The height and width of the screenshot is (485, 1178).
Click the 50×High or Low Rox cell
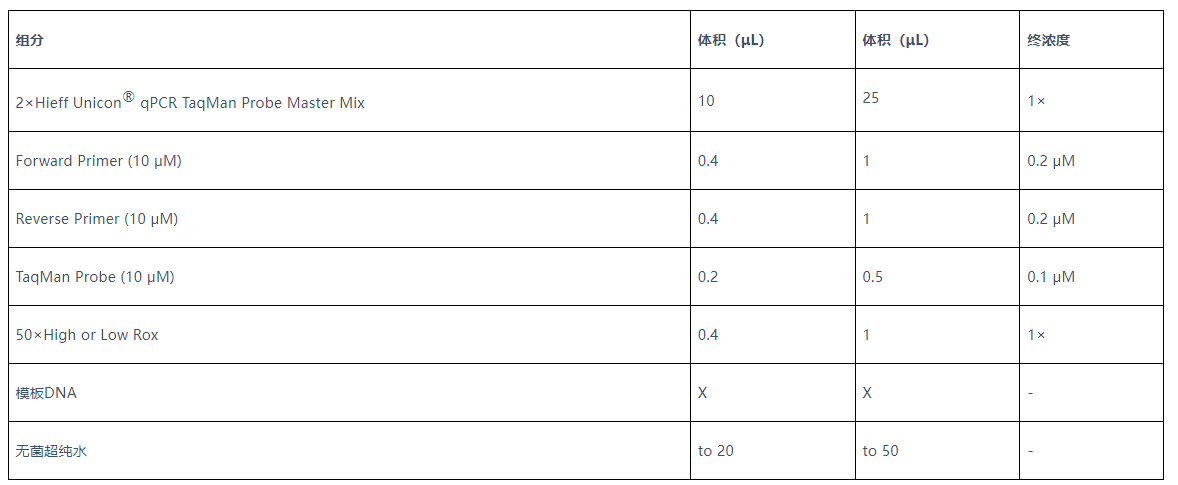(87, 335)
